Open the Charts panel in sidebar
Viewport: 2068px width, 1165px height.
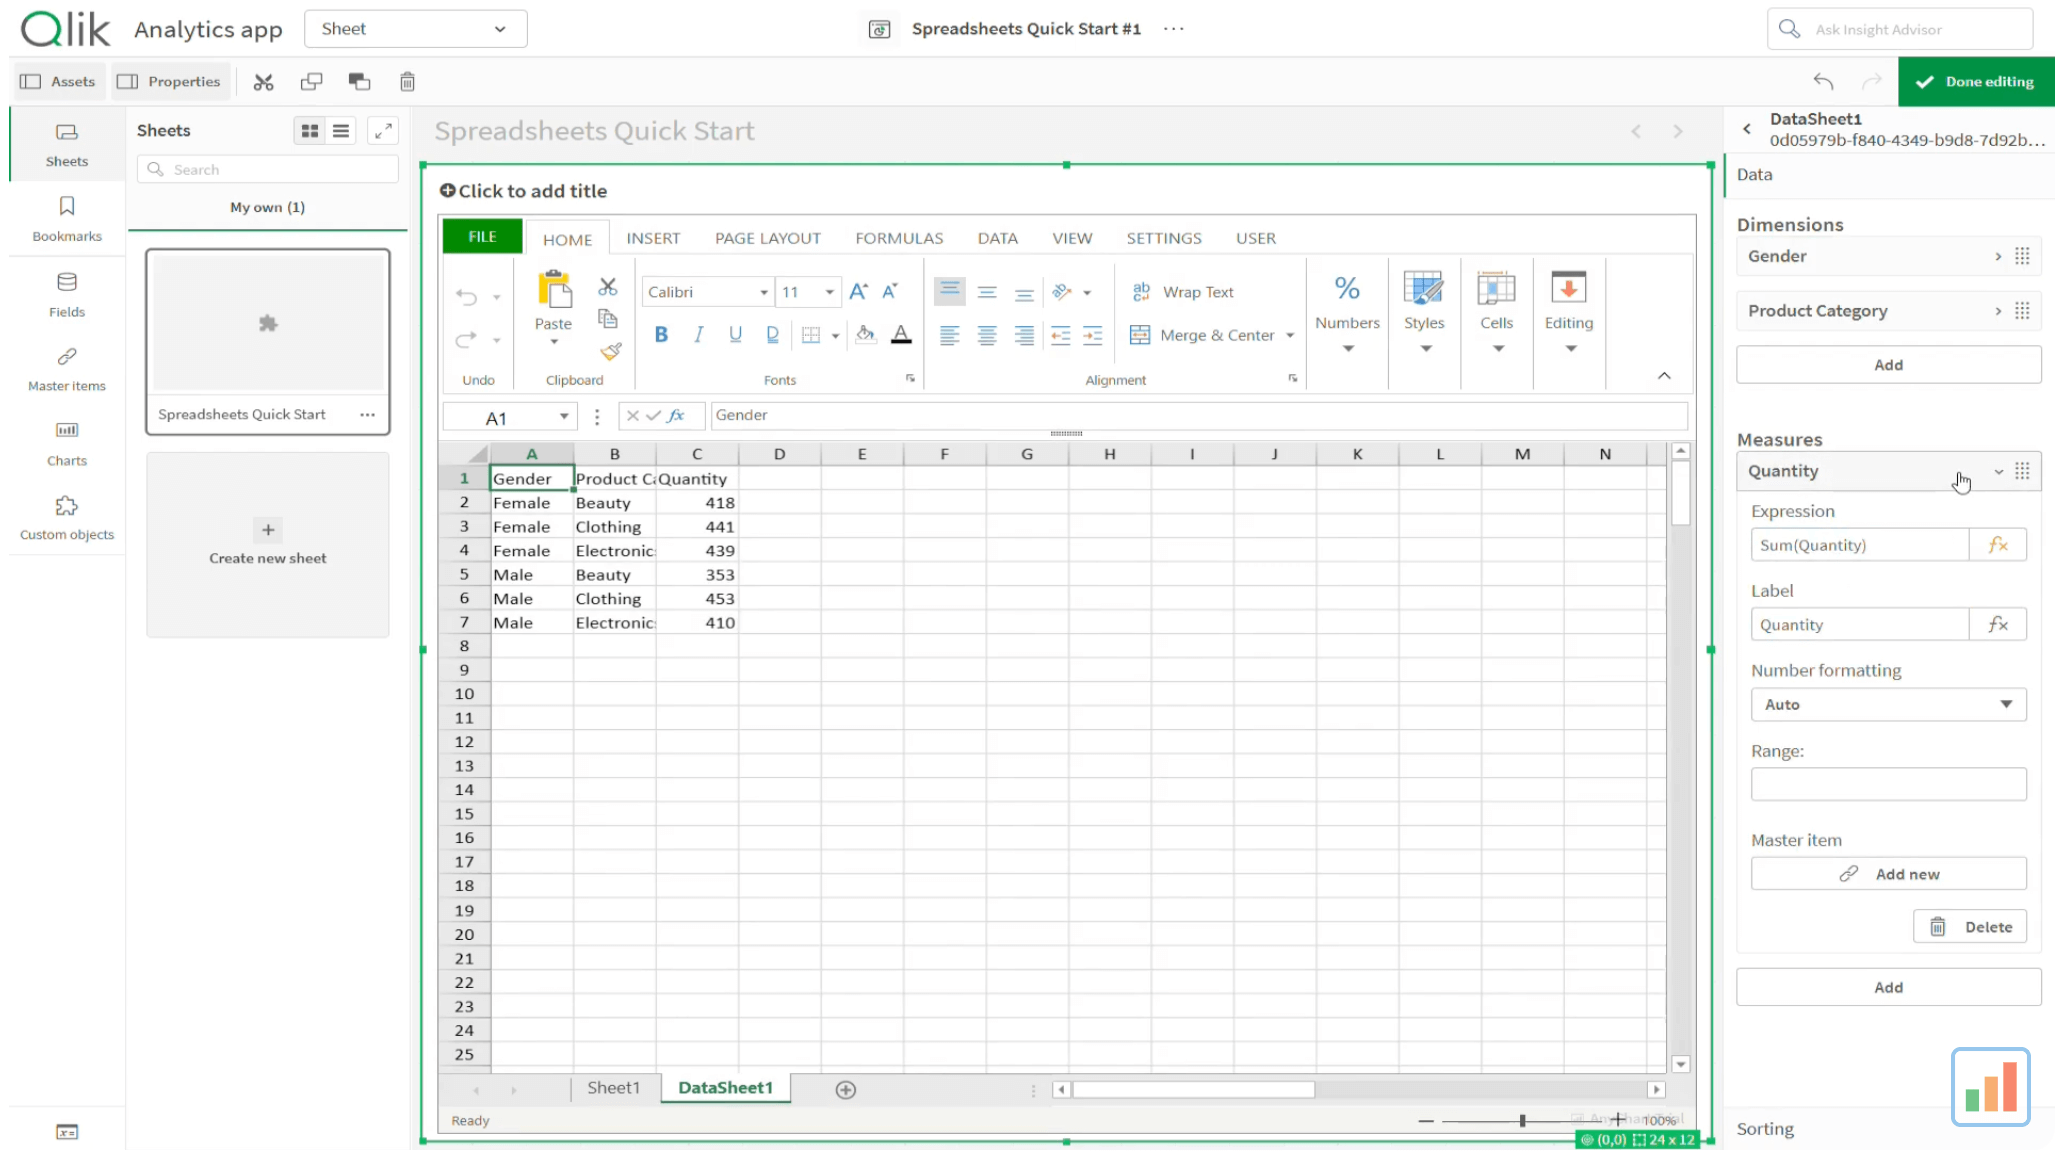click(67, 443)
